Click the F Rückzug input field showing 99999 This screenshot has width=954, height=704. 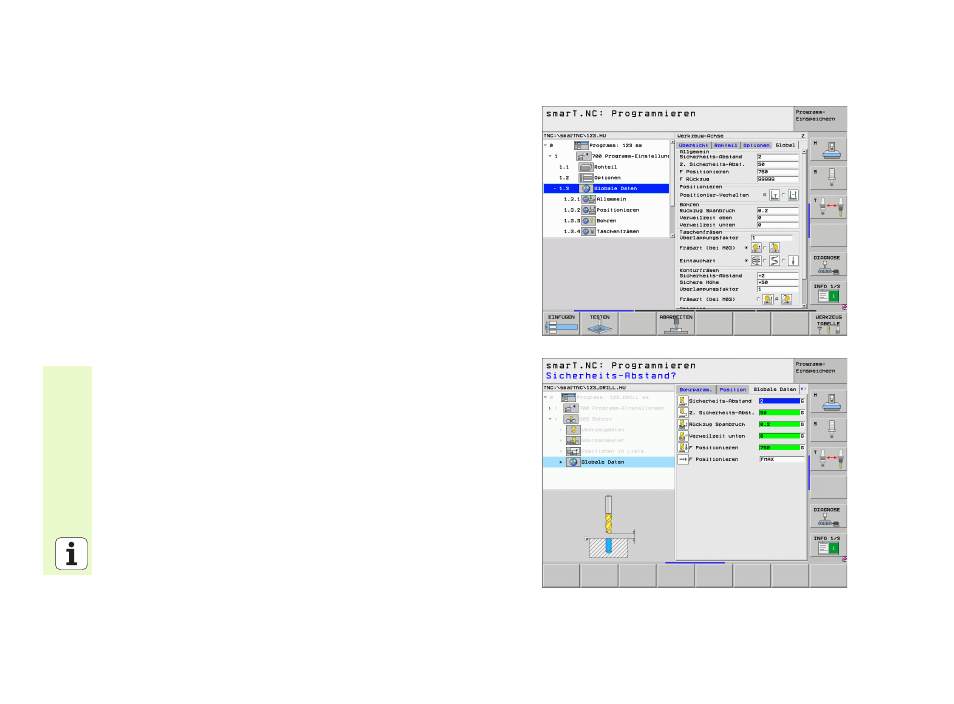pos(778,179)
